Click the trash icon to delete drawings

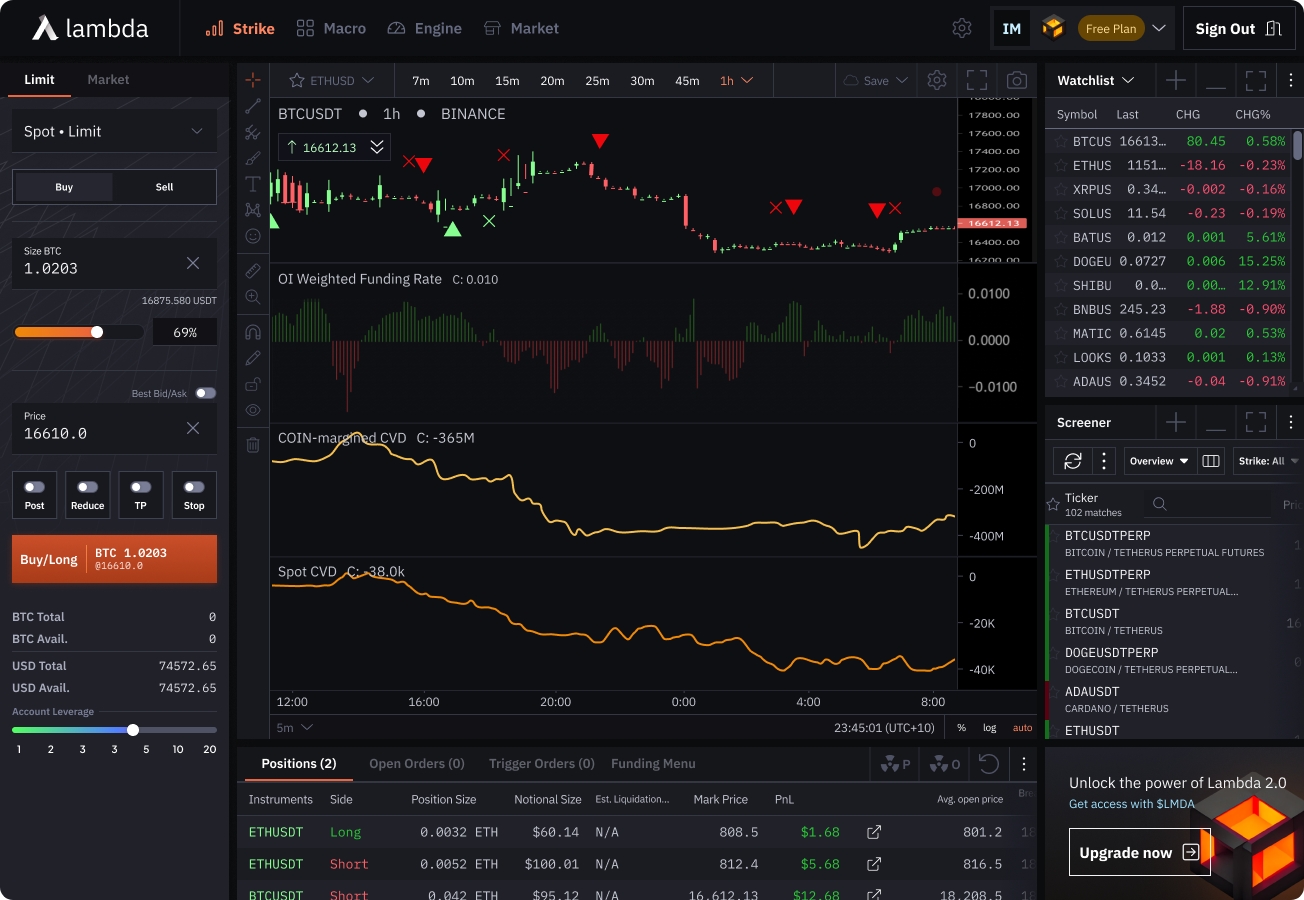(253, 445)
